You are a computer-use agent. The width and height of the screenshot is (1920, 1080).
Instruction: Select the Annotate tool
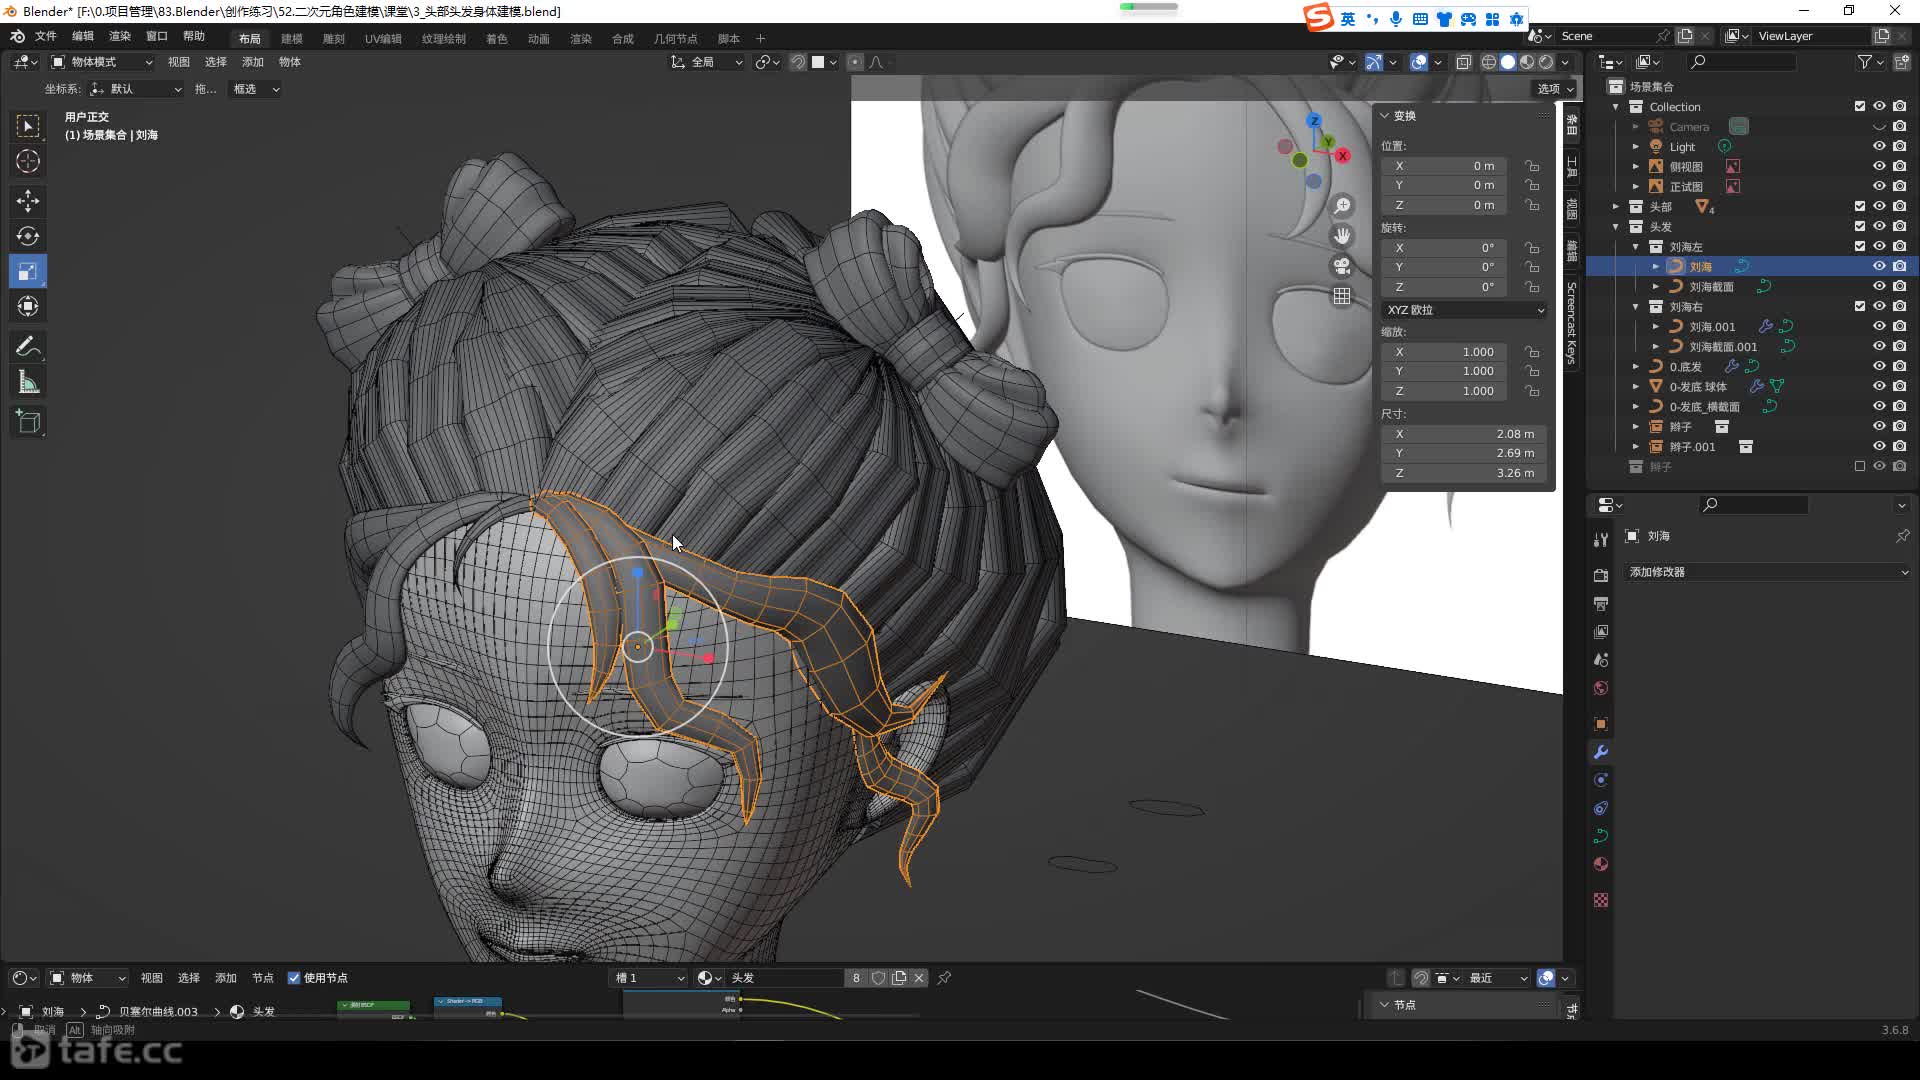pyautogui.click(x=28, y=347)
